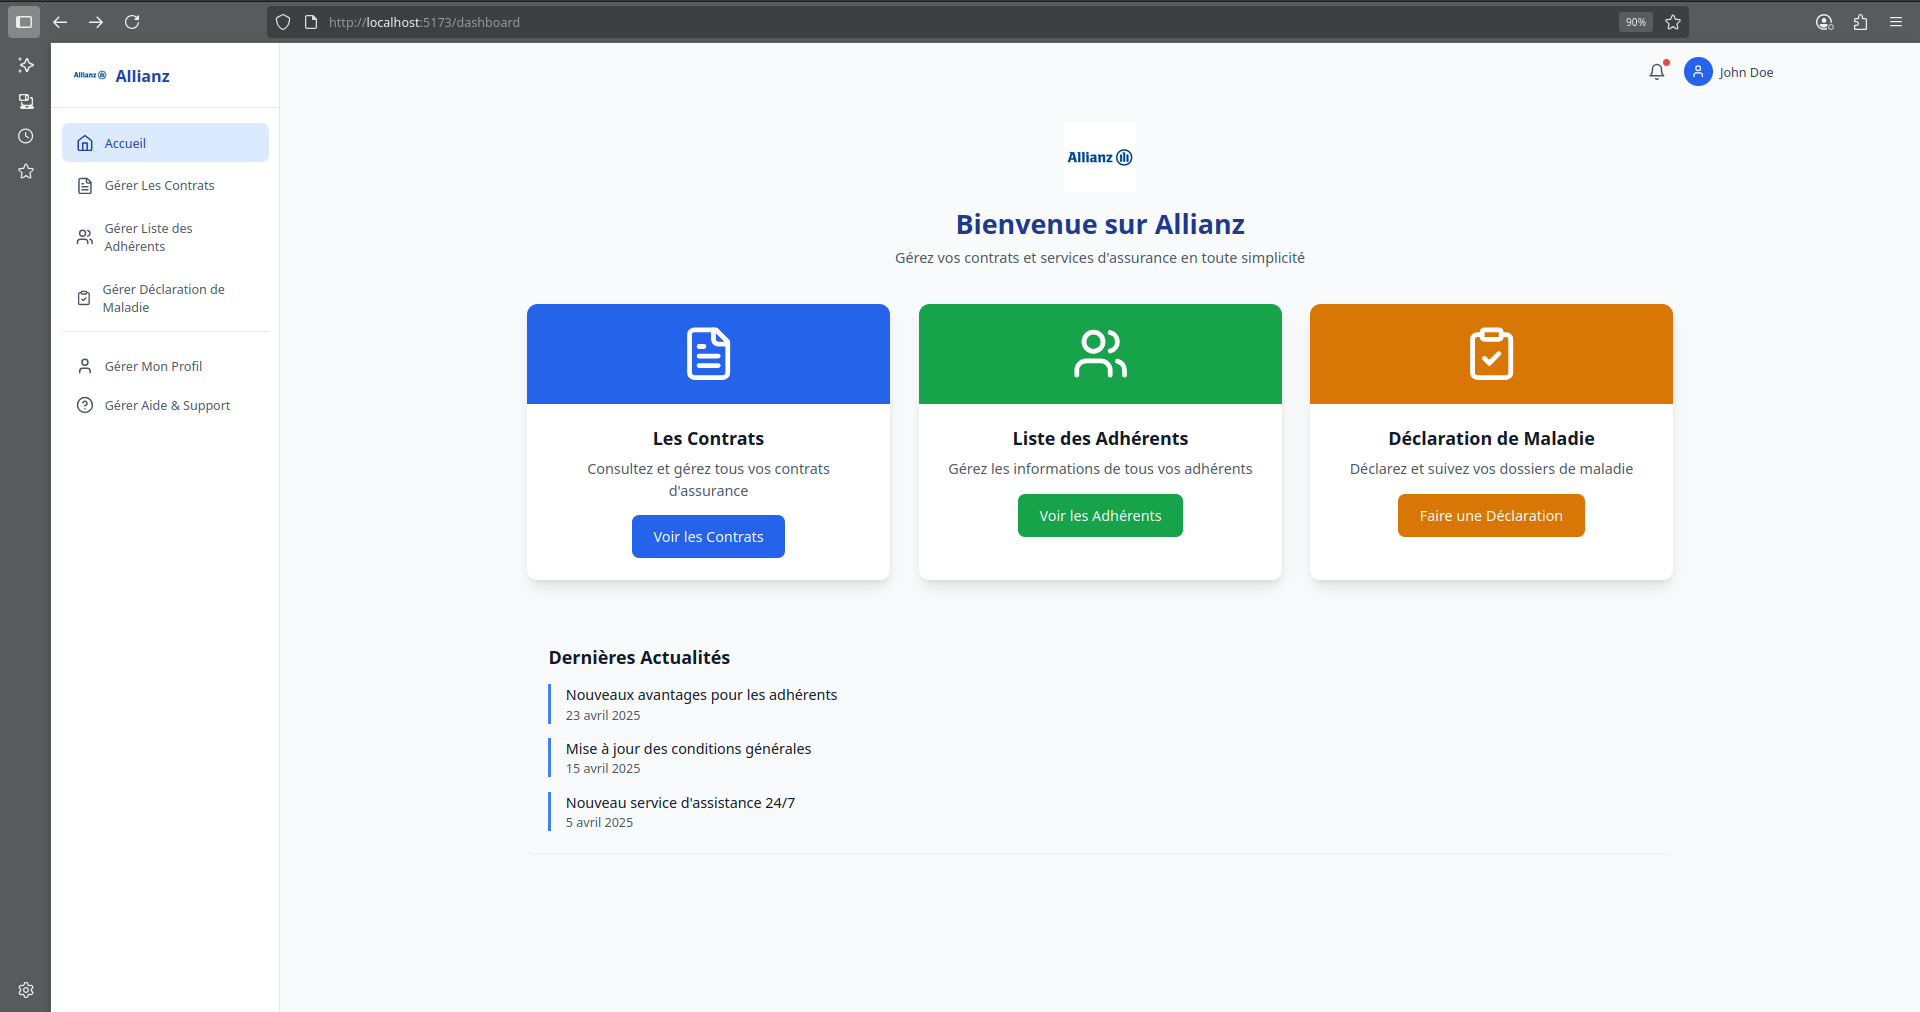This screenshot has width=1920, height=1012.
Task: Toggle the bookmark star in the address bar
Action: point(1673,22)
